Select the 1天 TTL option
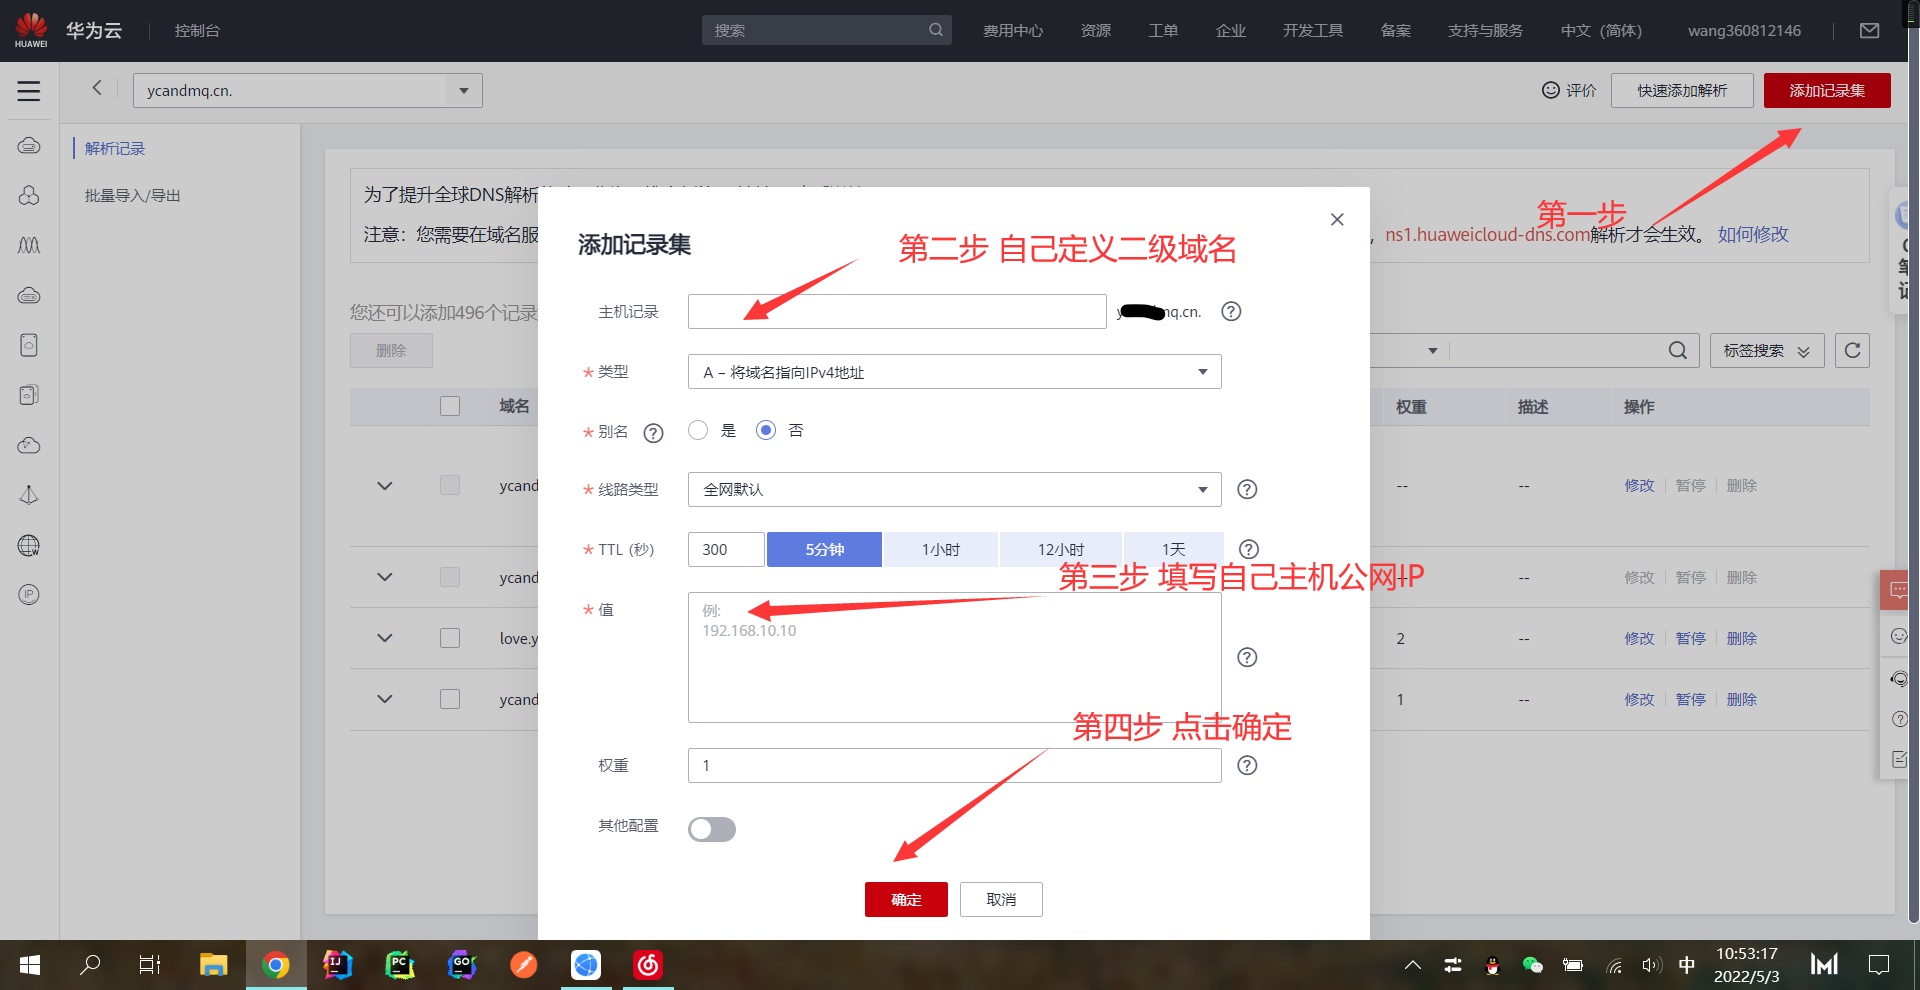Image resolution: width=1920 pixels, height=990 pixels. coord(1174,549)
